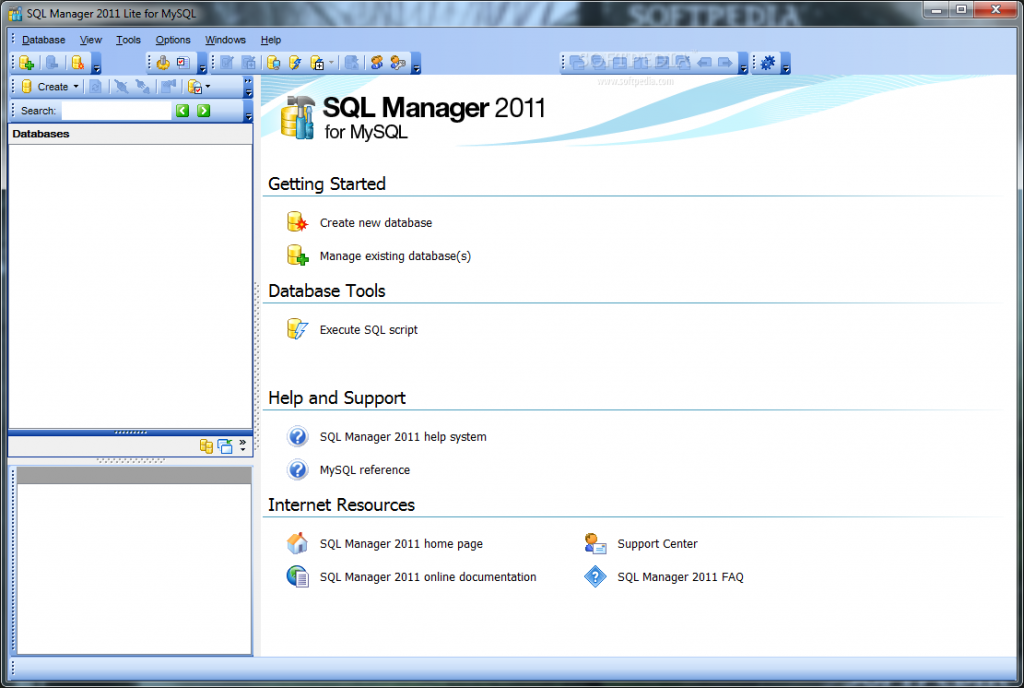The height and width of the screenshot is (688, 1024).
Task: Expand the explorer database-check icon dropdown arrow
Action: tap(208, 87)
